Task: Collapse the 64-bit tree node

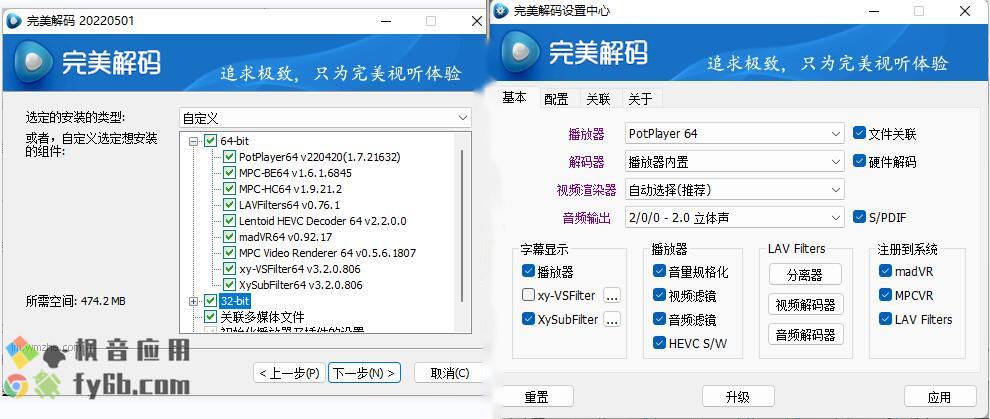Action: coord(194,141)
